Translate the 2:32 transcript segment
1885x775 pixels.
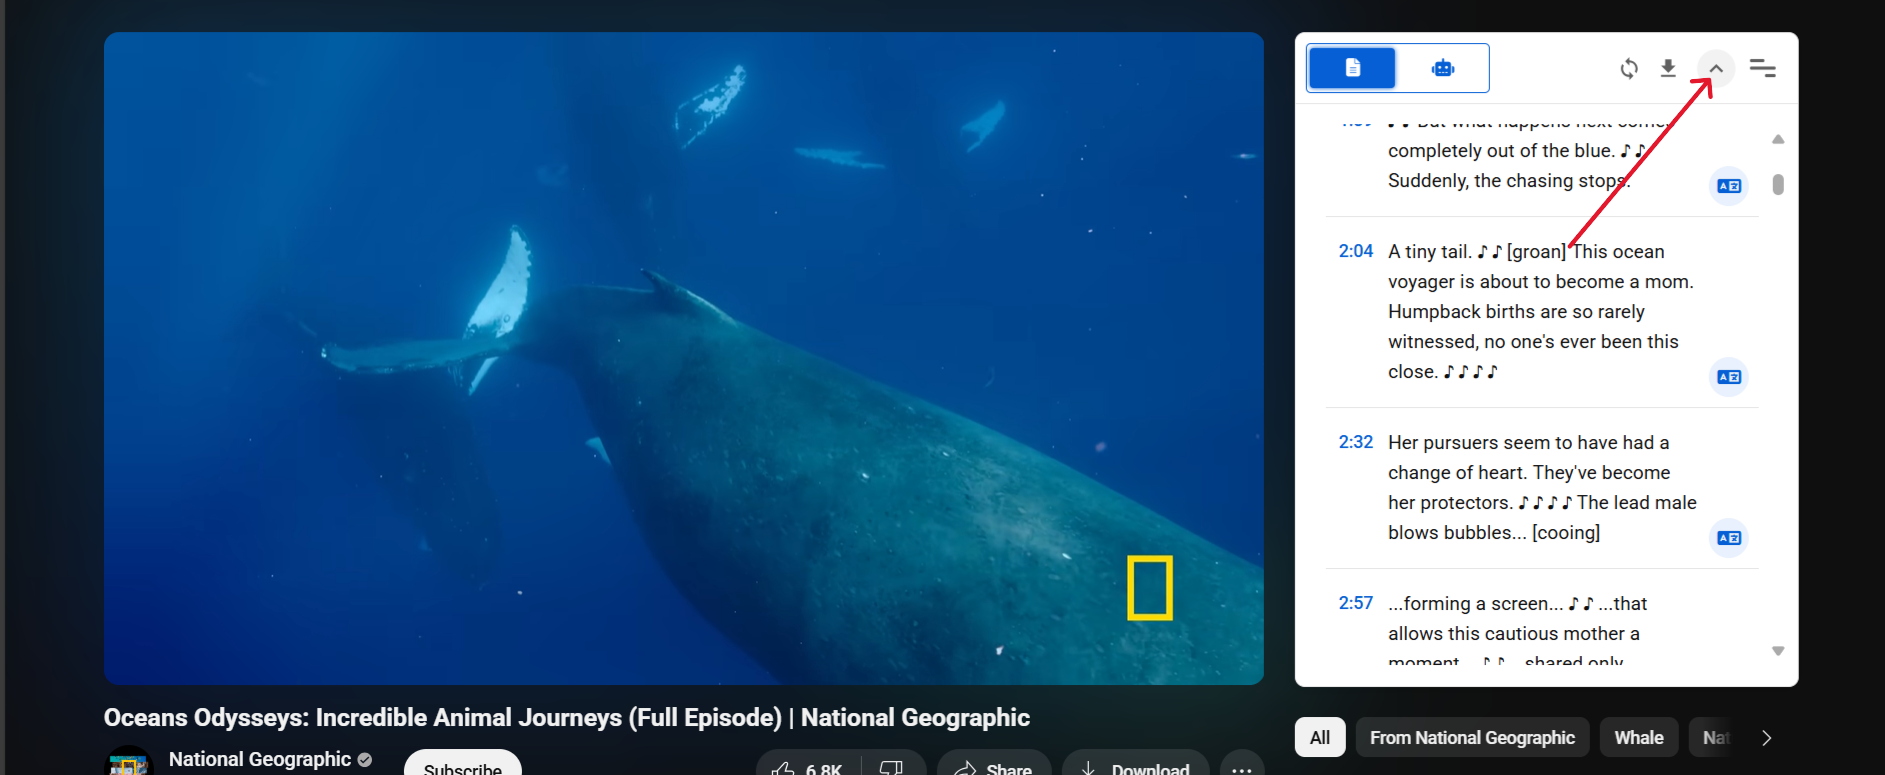coord(1728,538)
